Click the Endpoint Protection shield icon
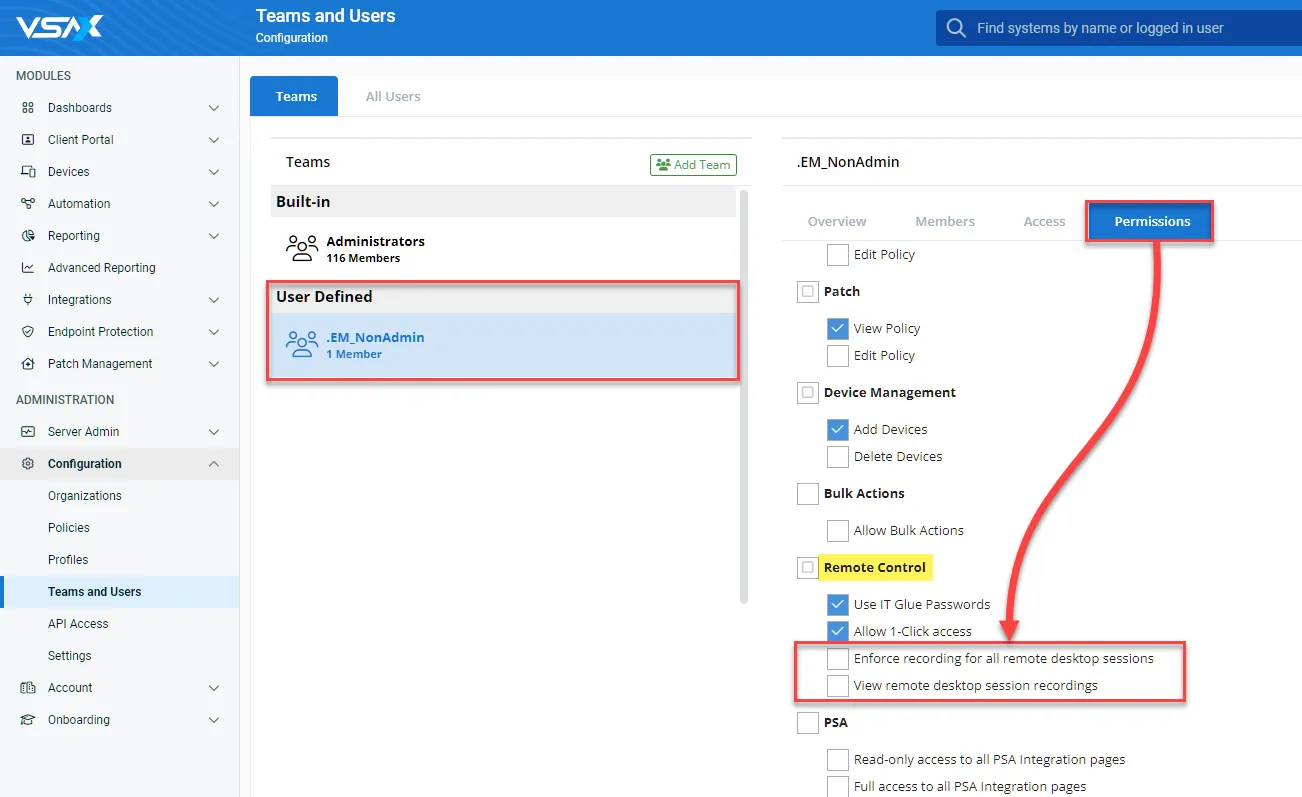Viewport: 1302px width, 797px height. tap(28, 332)
